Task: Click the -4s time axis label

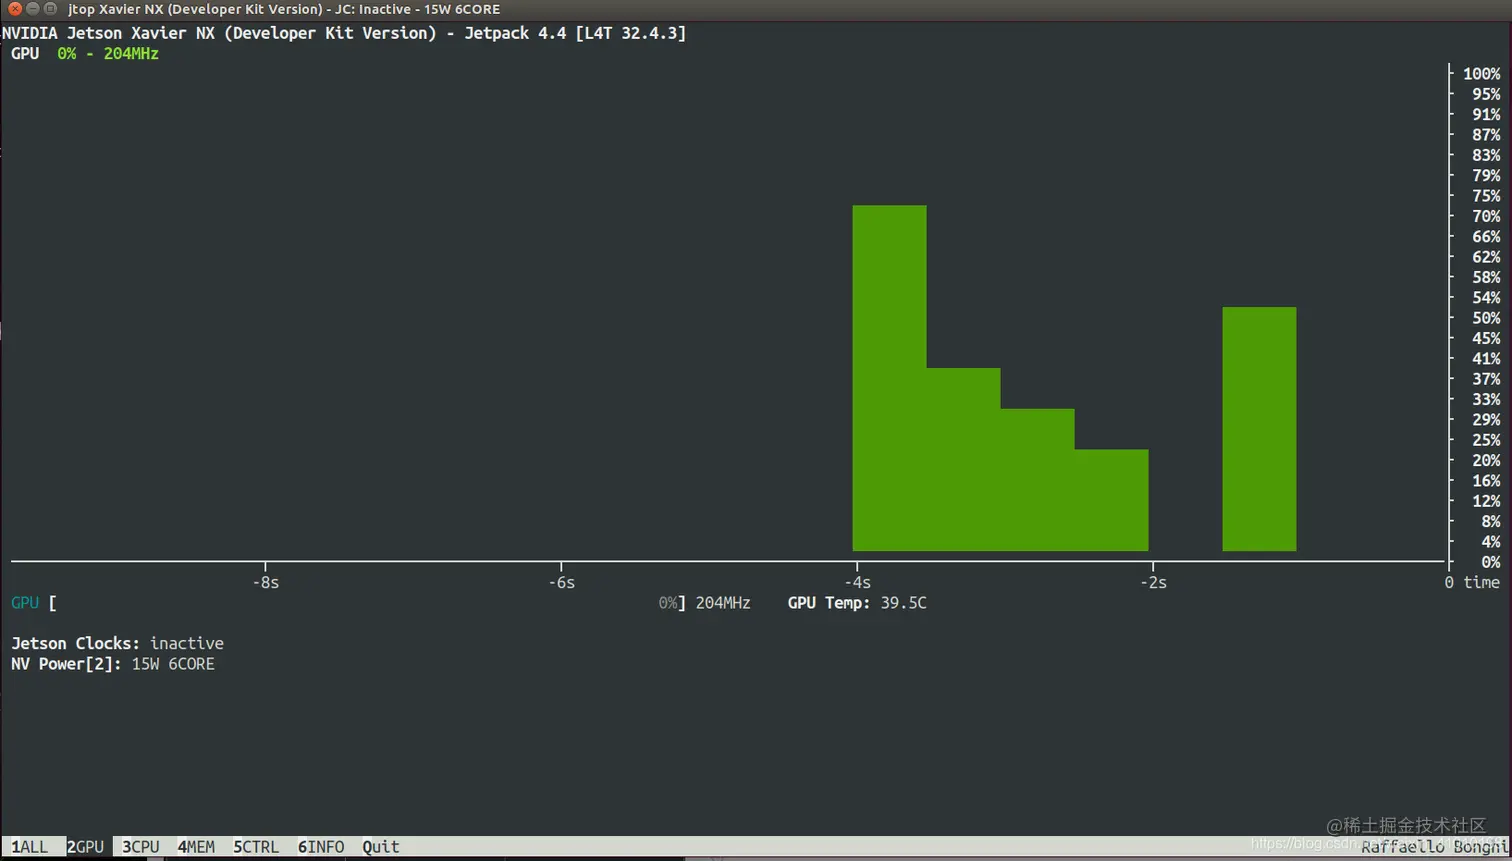Action: click(857, 582)
